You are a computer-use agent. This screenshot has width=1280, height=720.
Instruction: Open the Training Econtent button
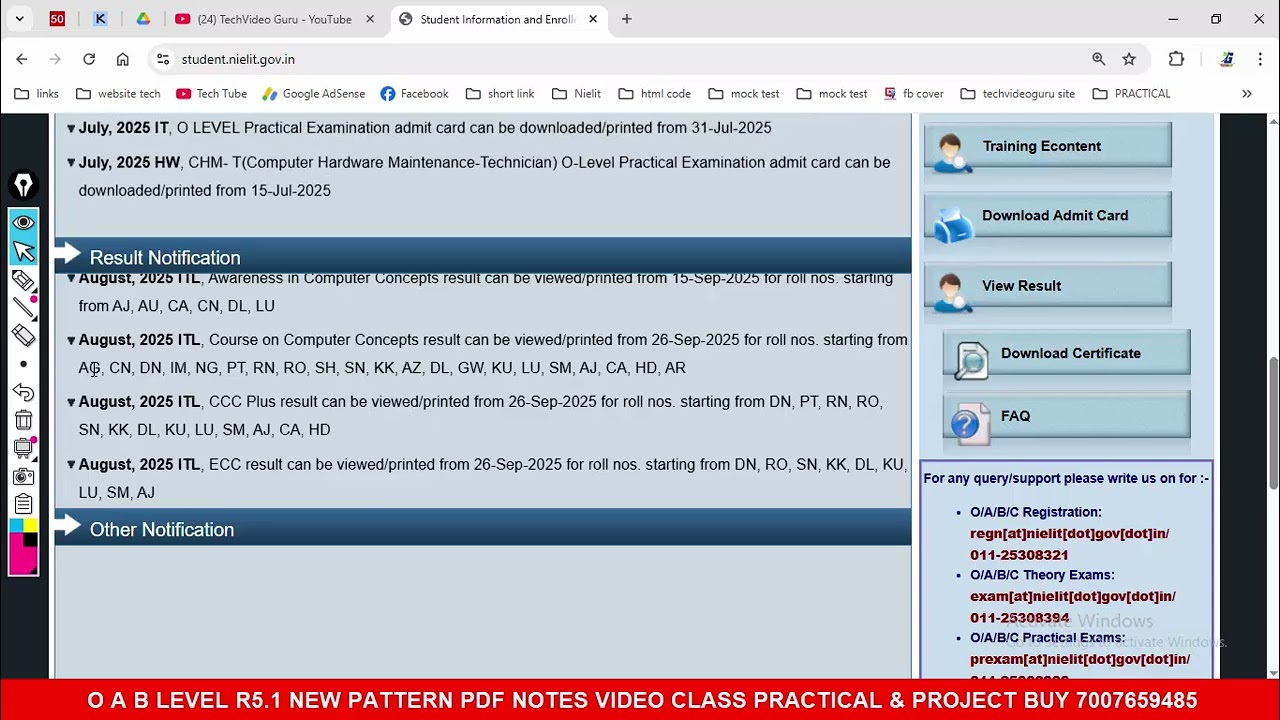[1048, 147]
